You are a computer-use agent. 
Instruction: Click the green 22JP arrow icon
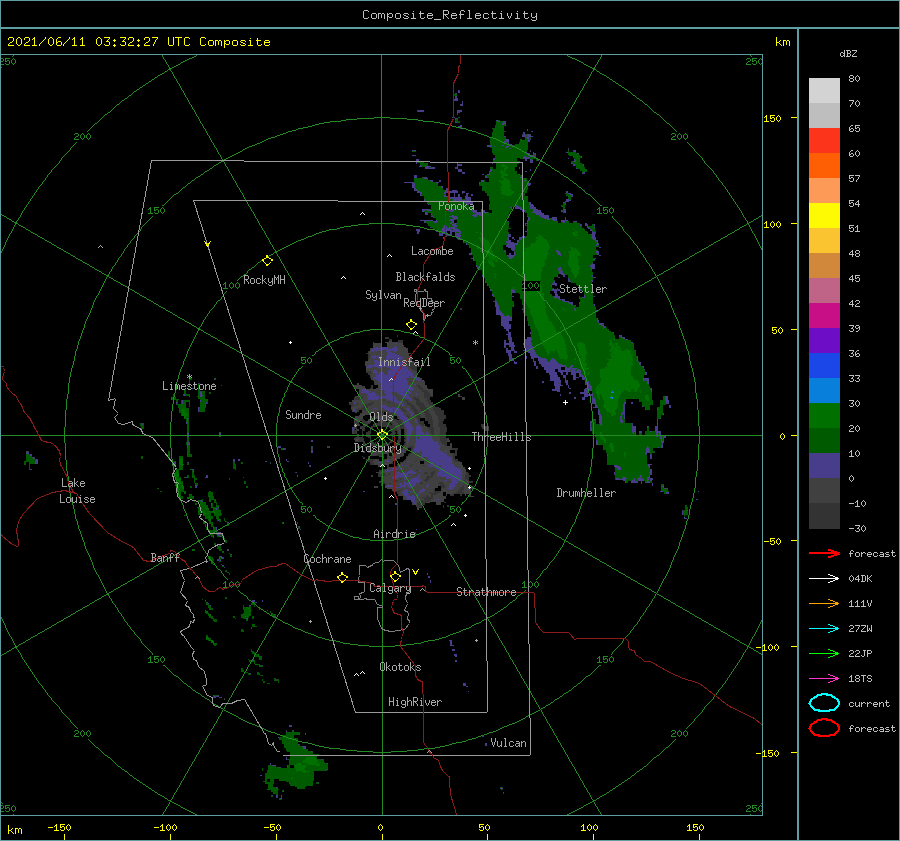click(x=824, y=653)
